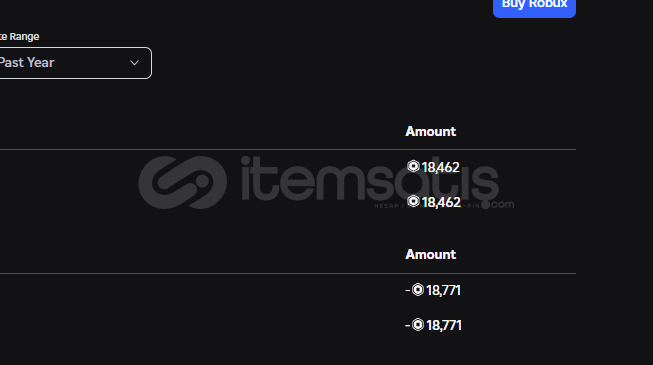Click the Date Range label
Screen dimensions: 653x365
[x=20, y=37]
